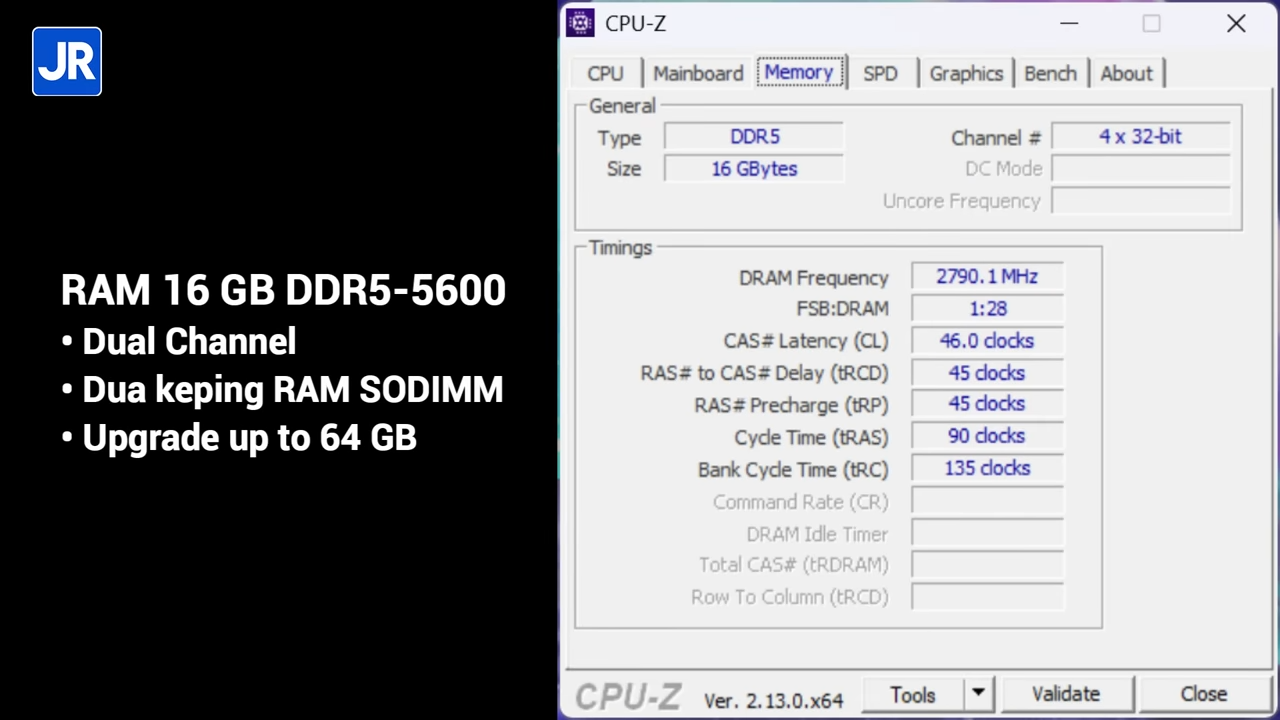This screenshot has height=720, width=1280.
Task: Open the Mainboard tab
Action: pos(698,73)
